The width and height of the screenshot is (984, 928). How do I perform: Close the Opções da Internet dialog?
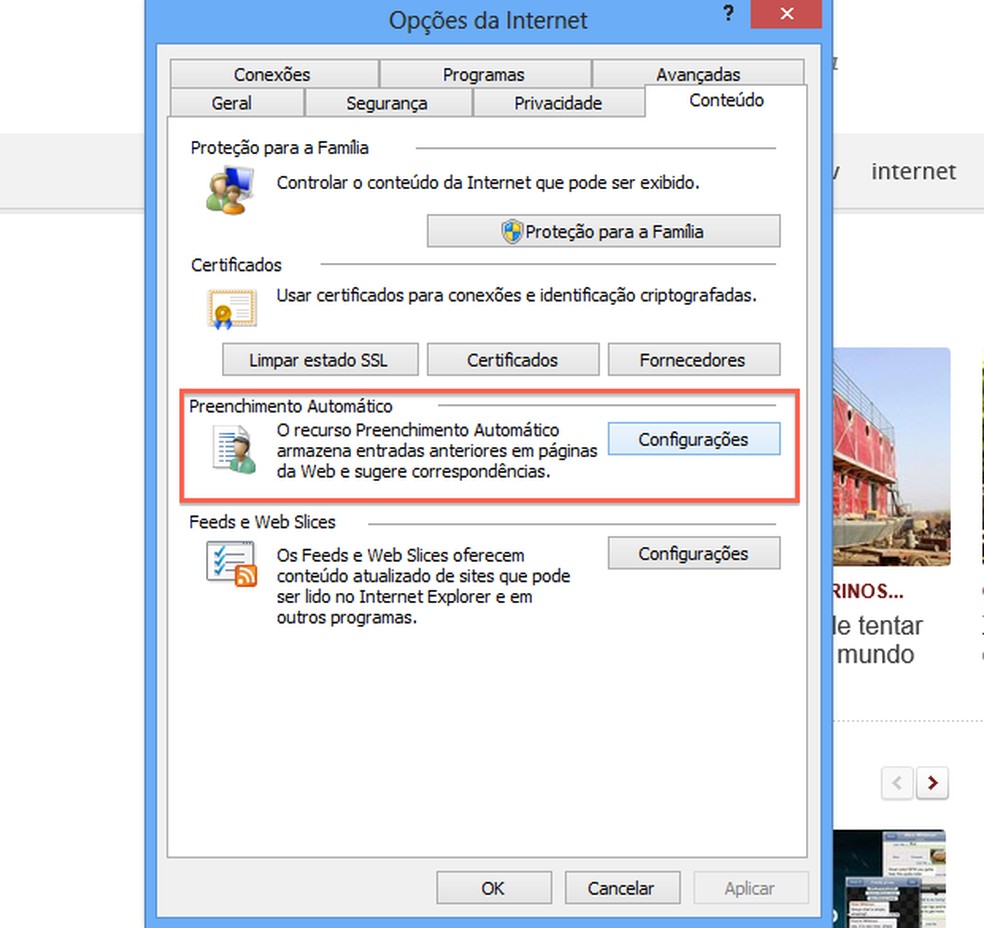click(x=786, y=14)
